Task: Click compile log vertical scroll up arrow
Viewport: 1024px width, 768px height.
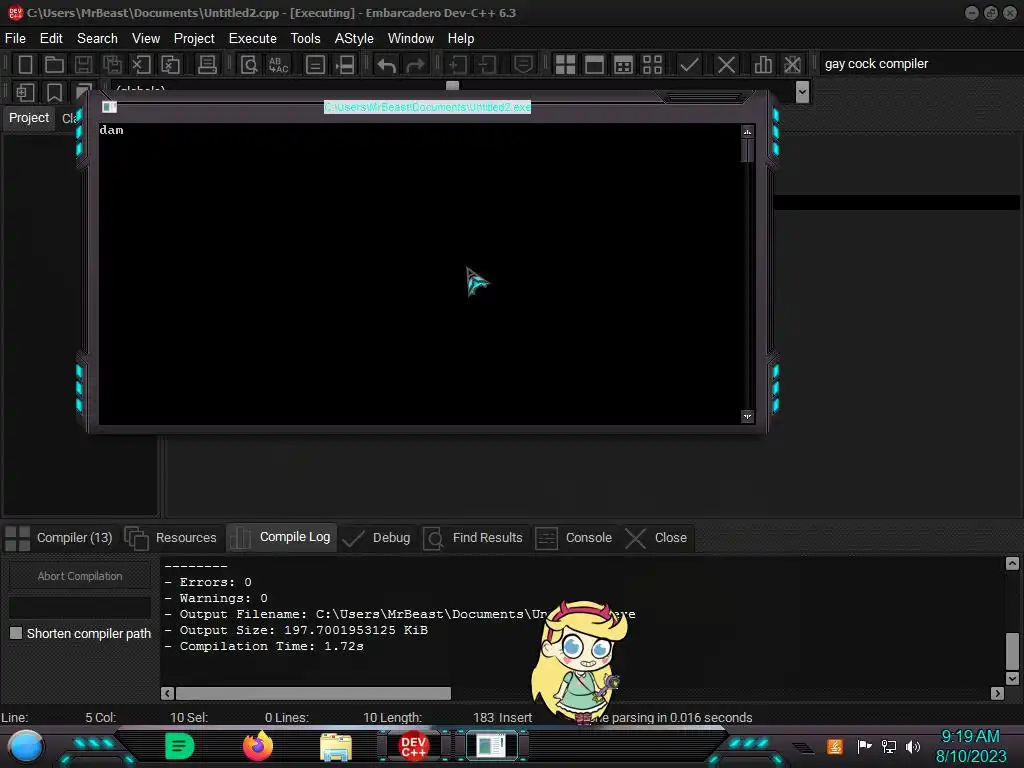Action: click(x=1012, y=564)
